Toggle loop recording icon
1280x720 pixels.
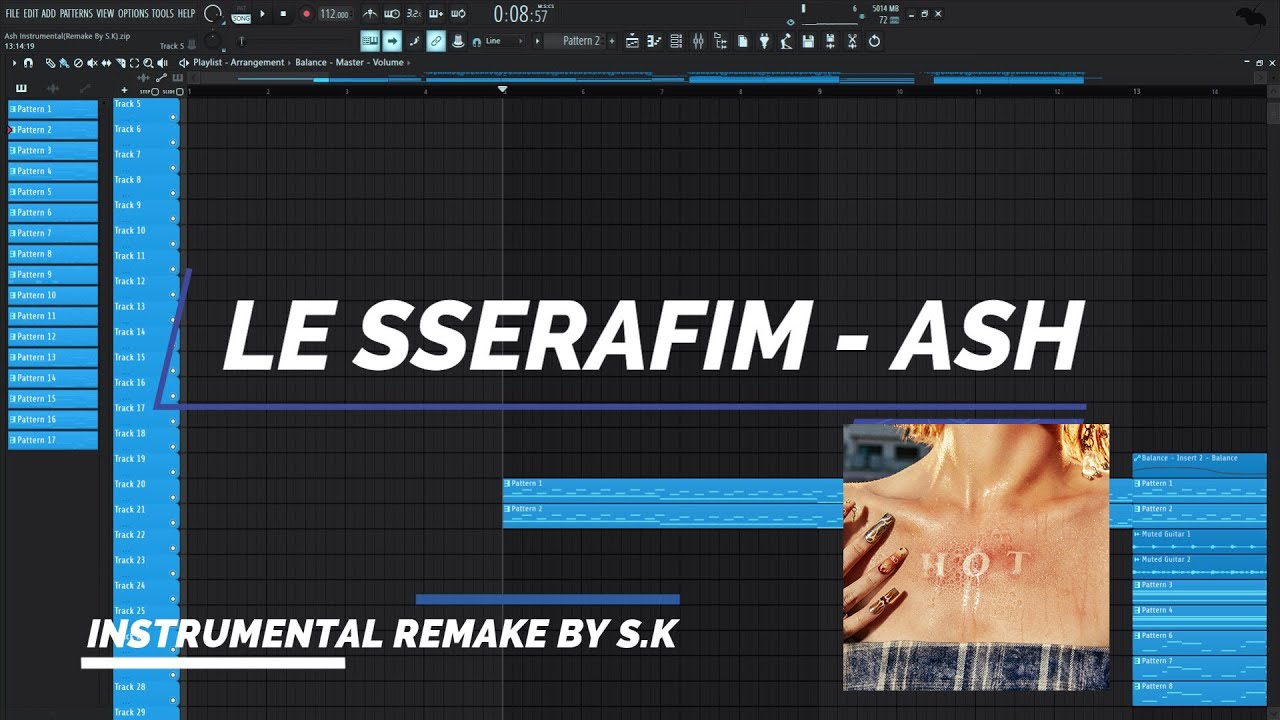pyautogui.click(x=458, y=14)
